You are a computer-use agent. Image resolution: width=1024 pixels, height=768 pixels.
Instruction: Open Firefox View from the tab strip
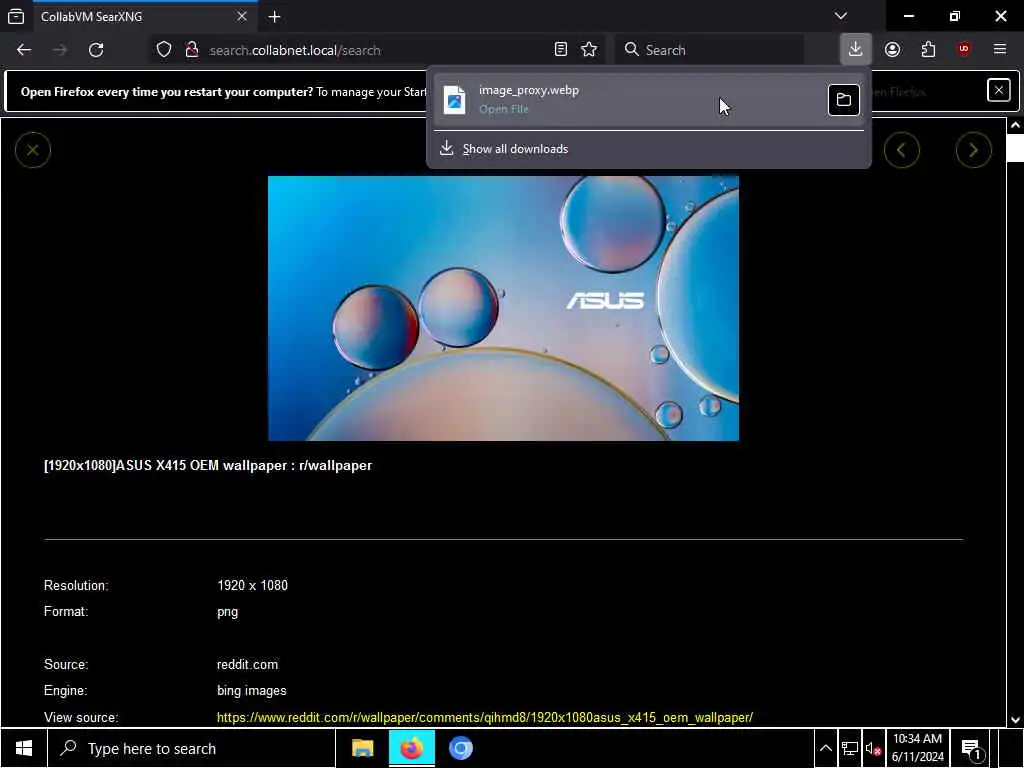(16, 16)
